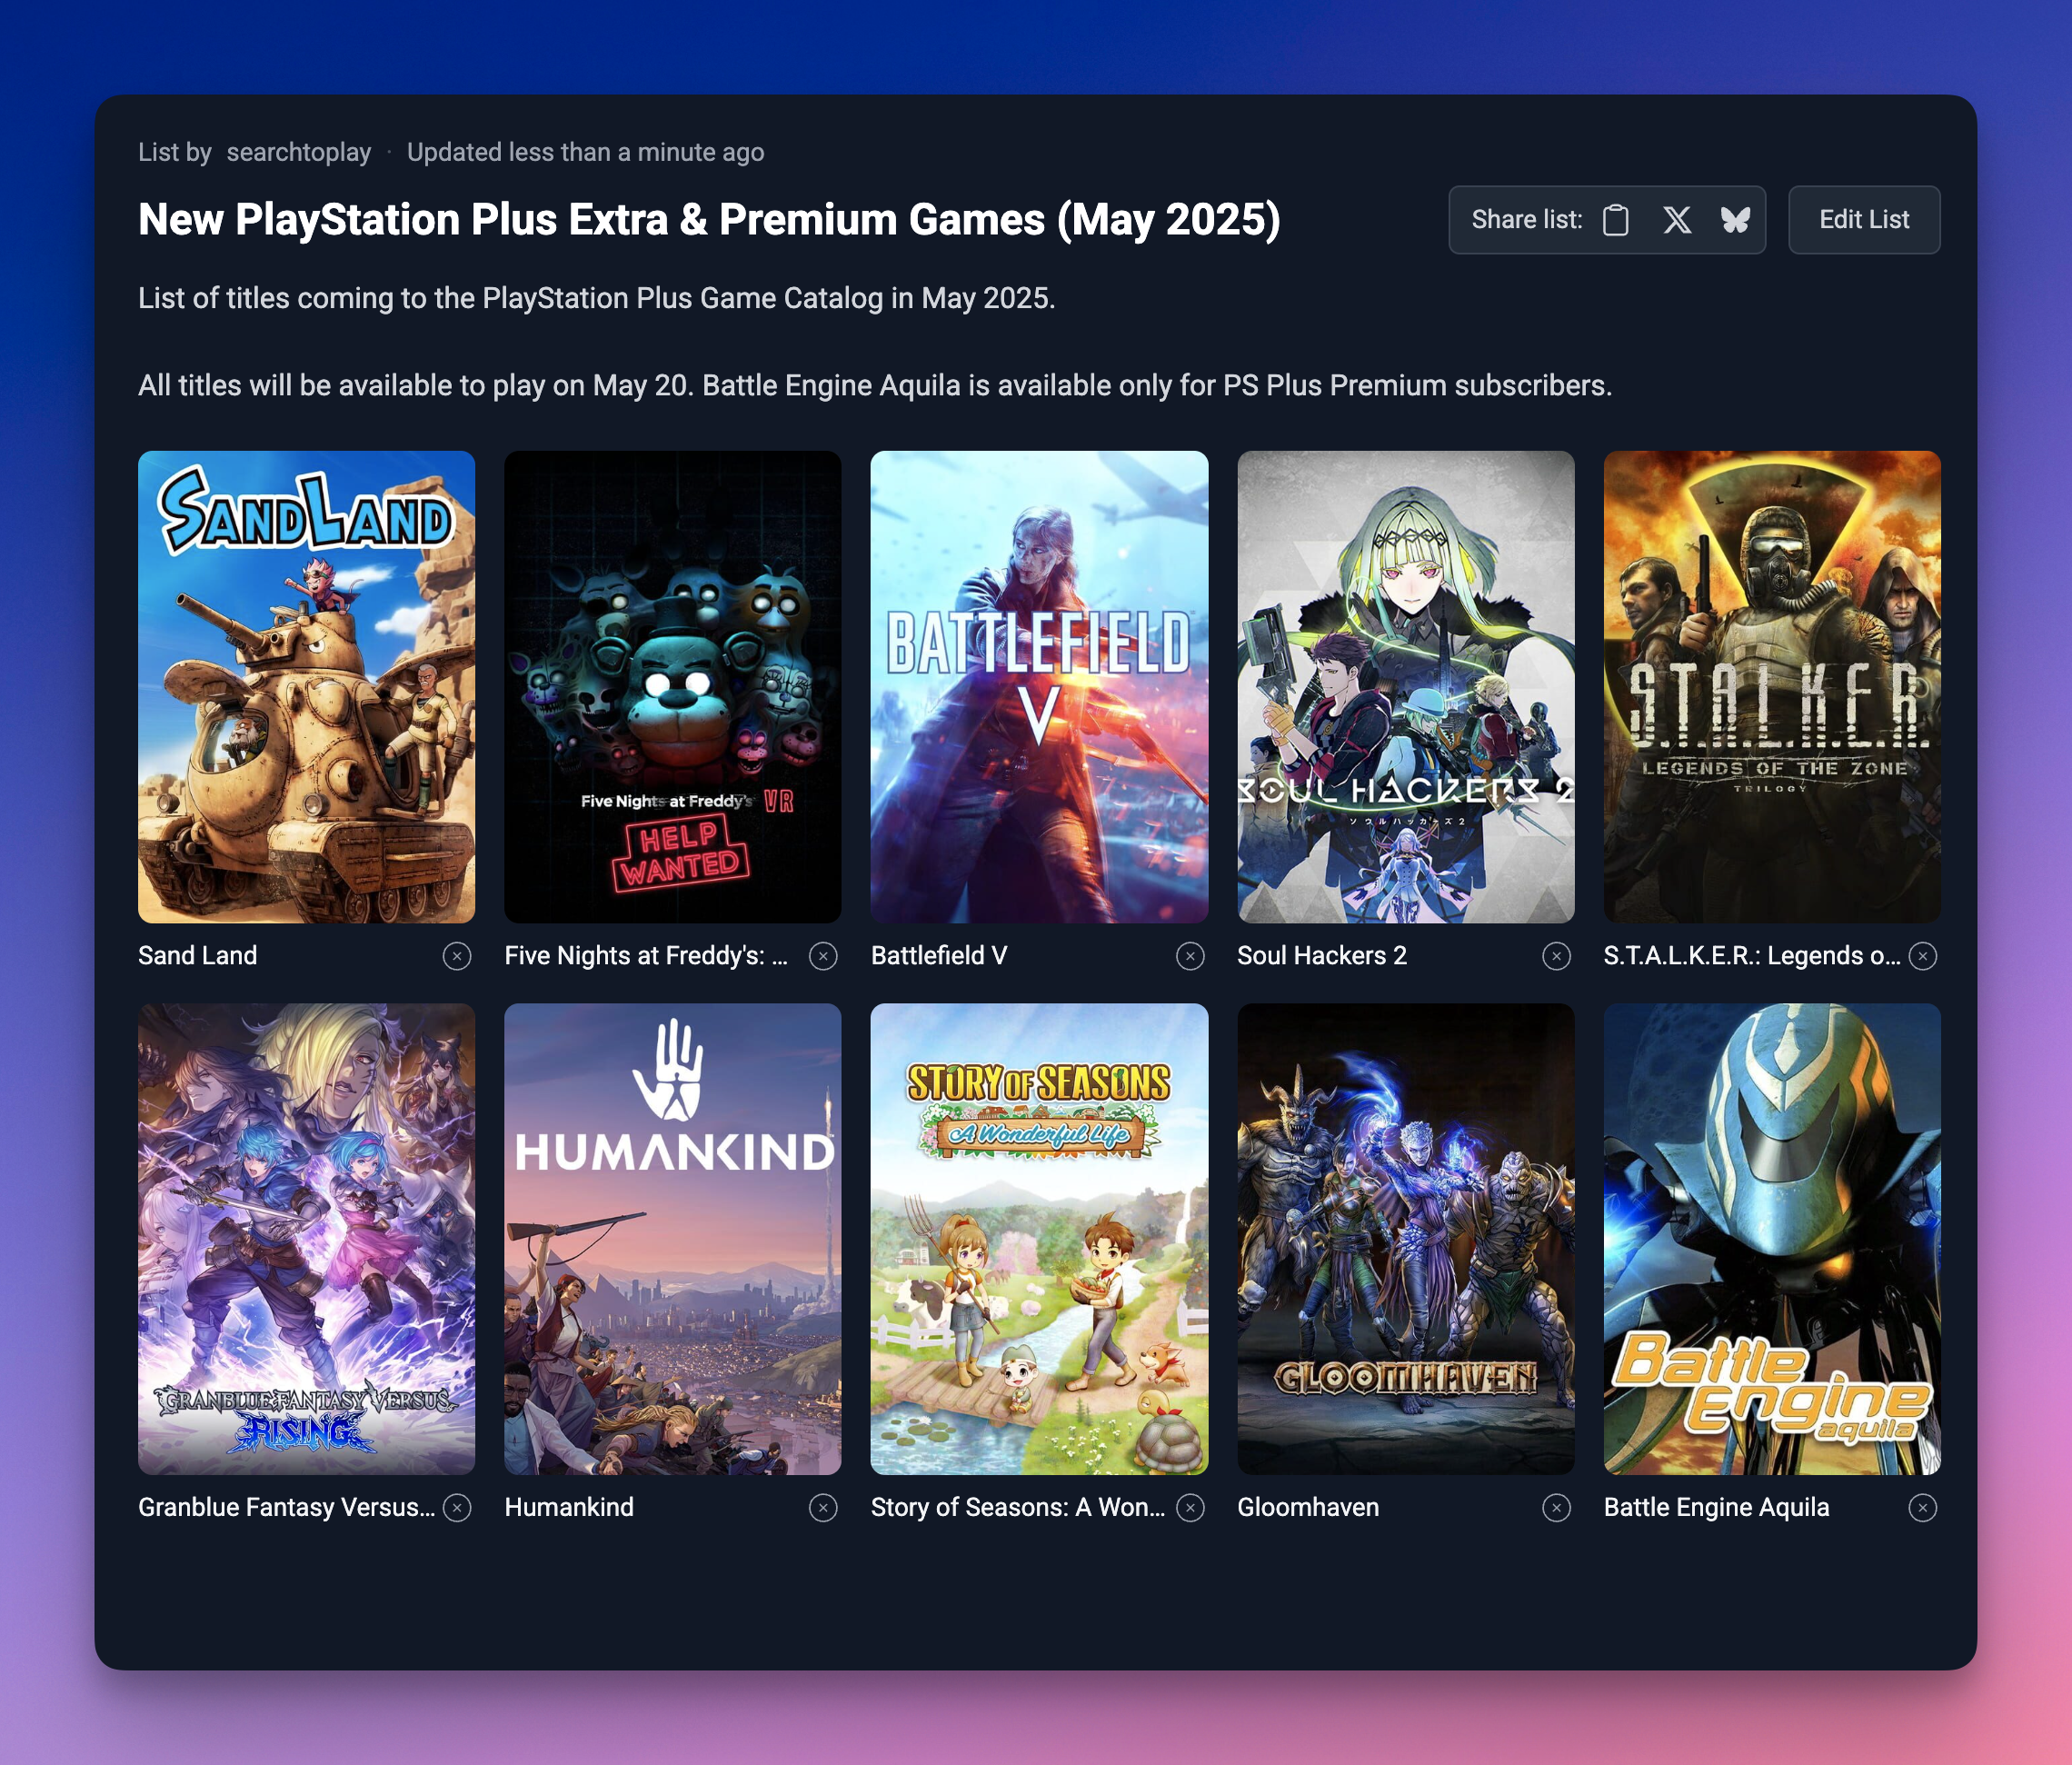The height and width of the screenshot is (1765, 2072).
Task: Visit the searchtoplay profile link
Action: [299, 152]
